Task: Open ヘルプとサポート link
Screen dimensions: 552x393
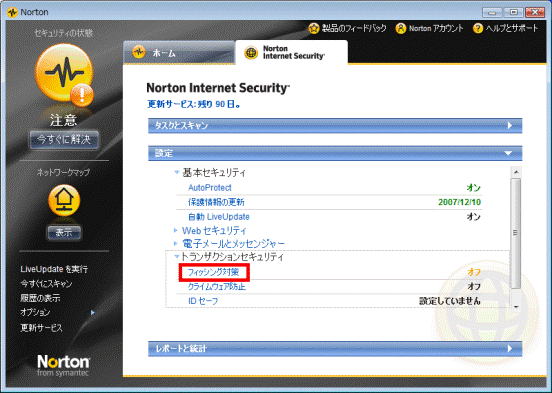Action: tap(512, 29)
